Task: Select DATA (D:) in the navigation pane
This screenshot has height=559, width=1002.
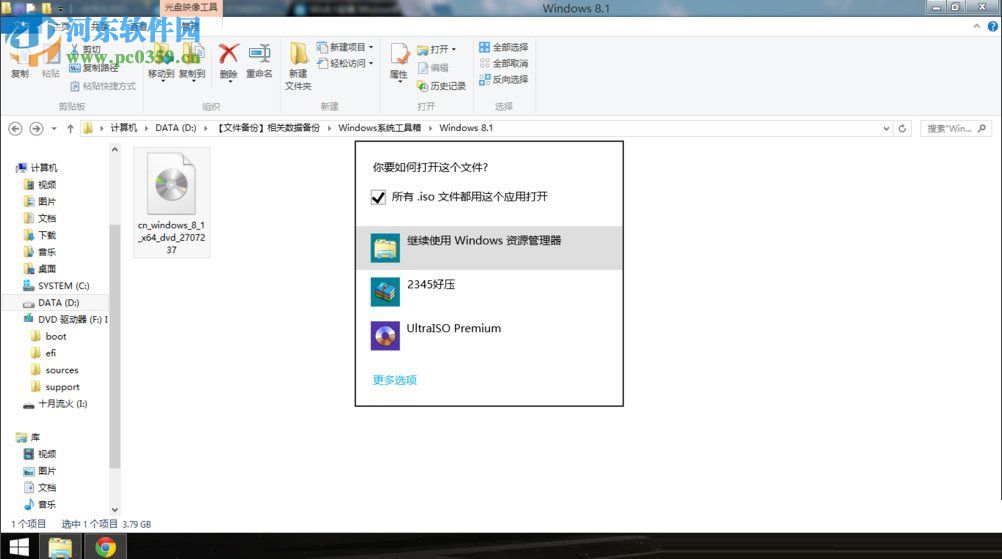Action: (58, 303)
